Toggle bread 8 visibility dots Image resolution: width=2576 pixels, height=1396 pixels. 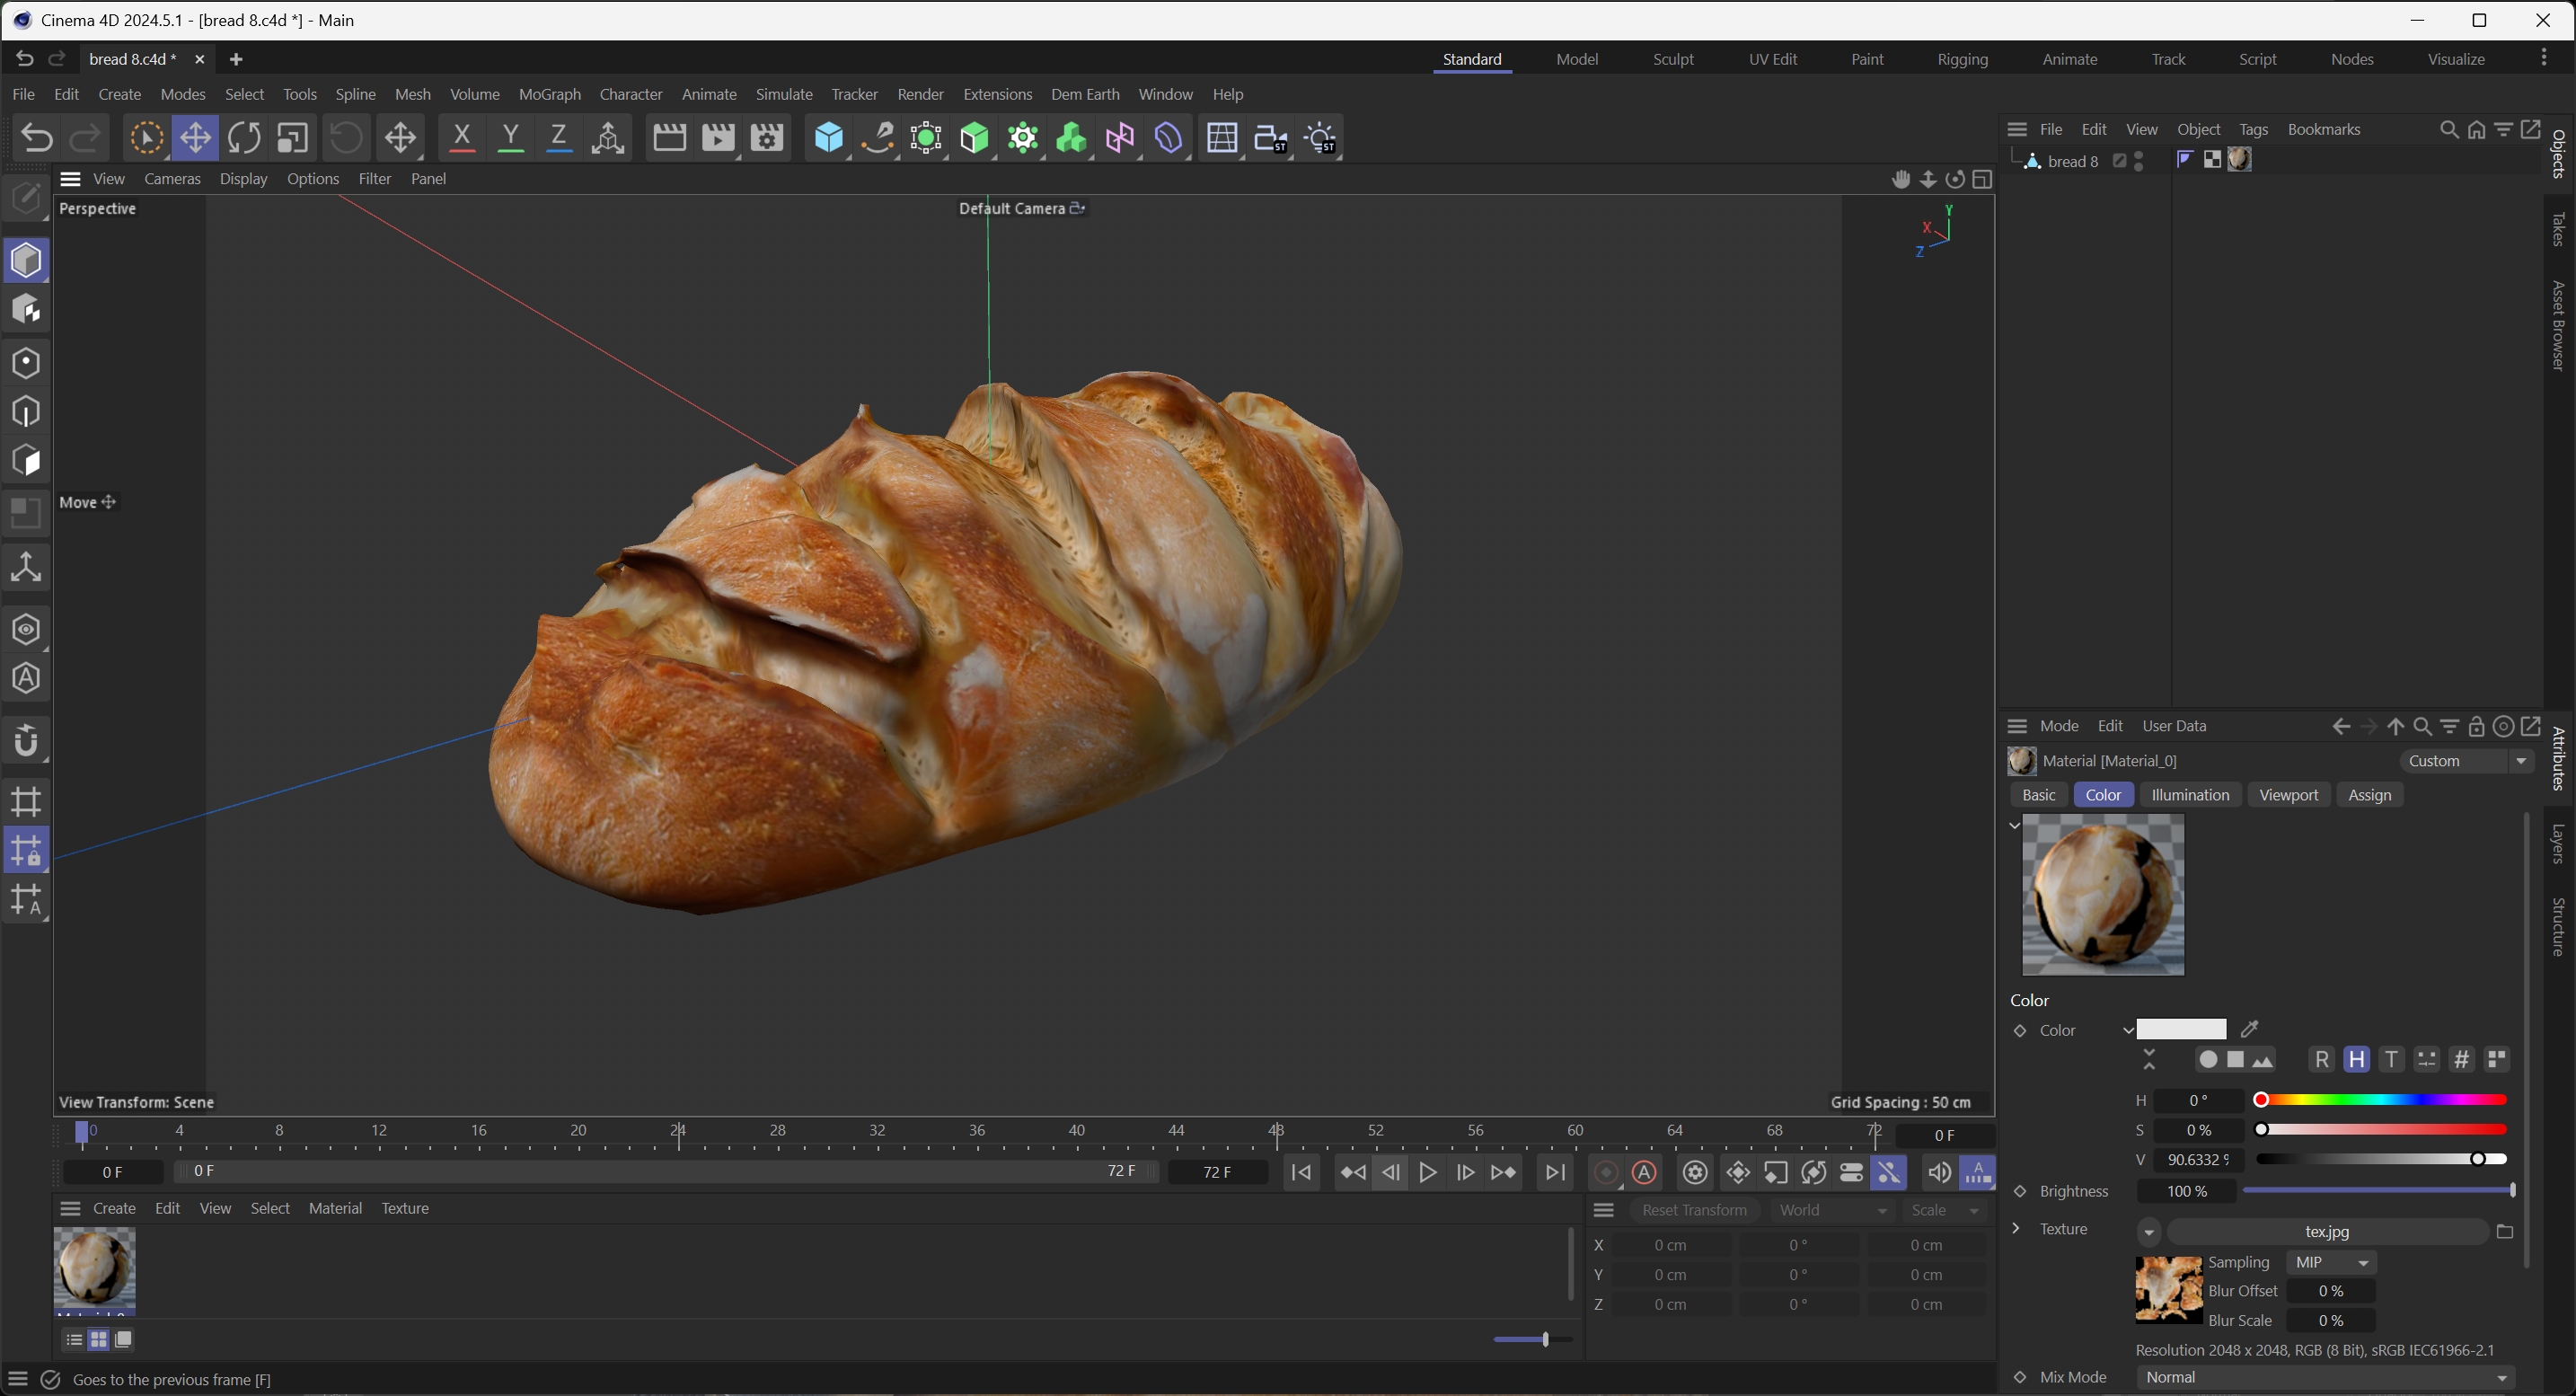point(2139,161)
